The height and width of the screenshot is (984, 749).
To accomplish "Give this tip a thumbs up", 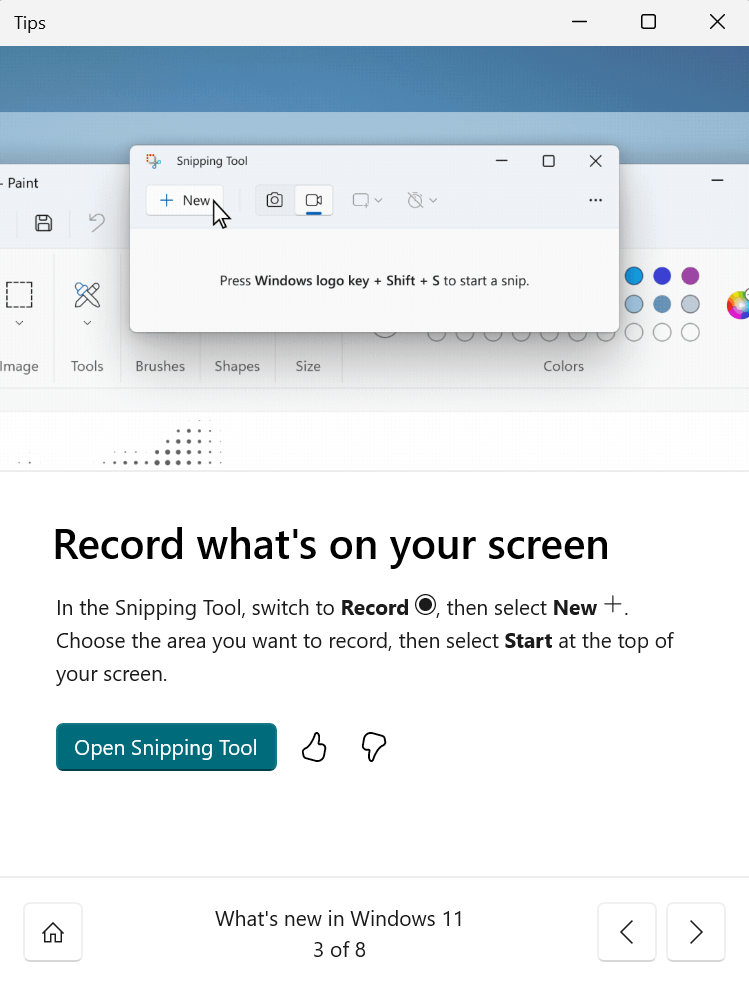I will (314, 747).
